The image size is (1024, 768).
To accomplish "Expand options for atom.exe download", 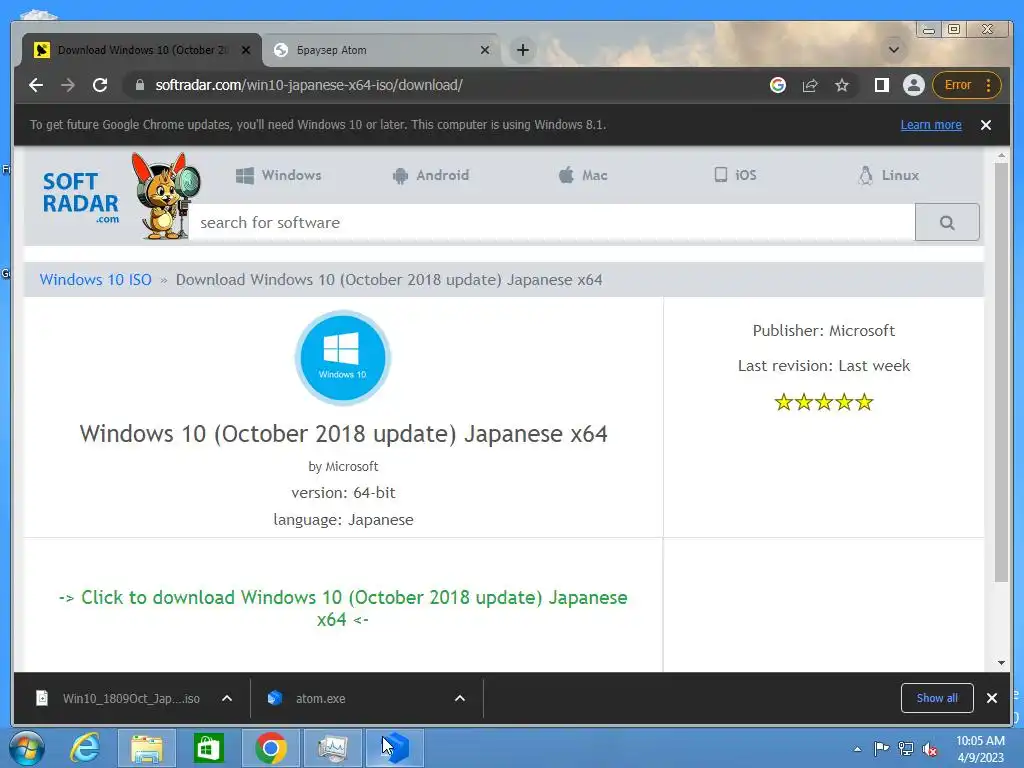I will click(x=460, y=698).
